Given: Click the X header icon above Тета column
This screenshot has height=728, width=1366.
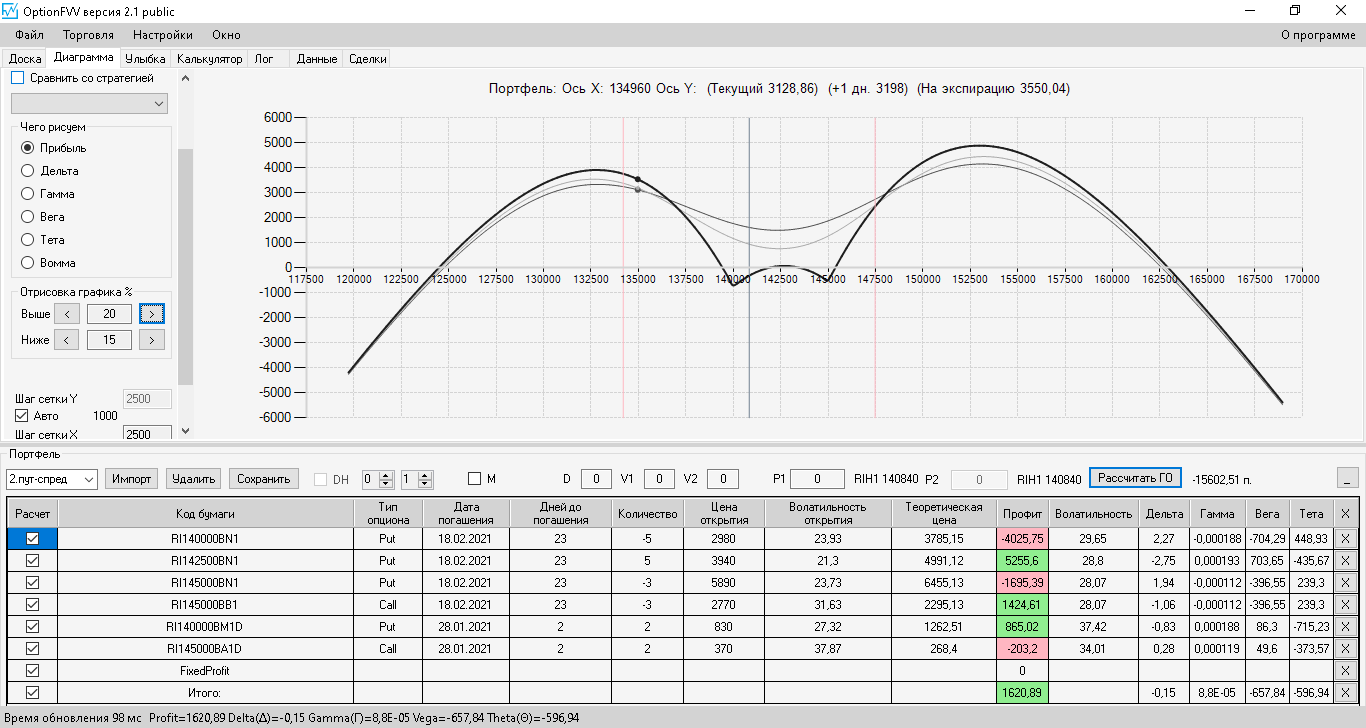Looking at the screenshot, I should [x=1344, y=513].
